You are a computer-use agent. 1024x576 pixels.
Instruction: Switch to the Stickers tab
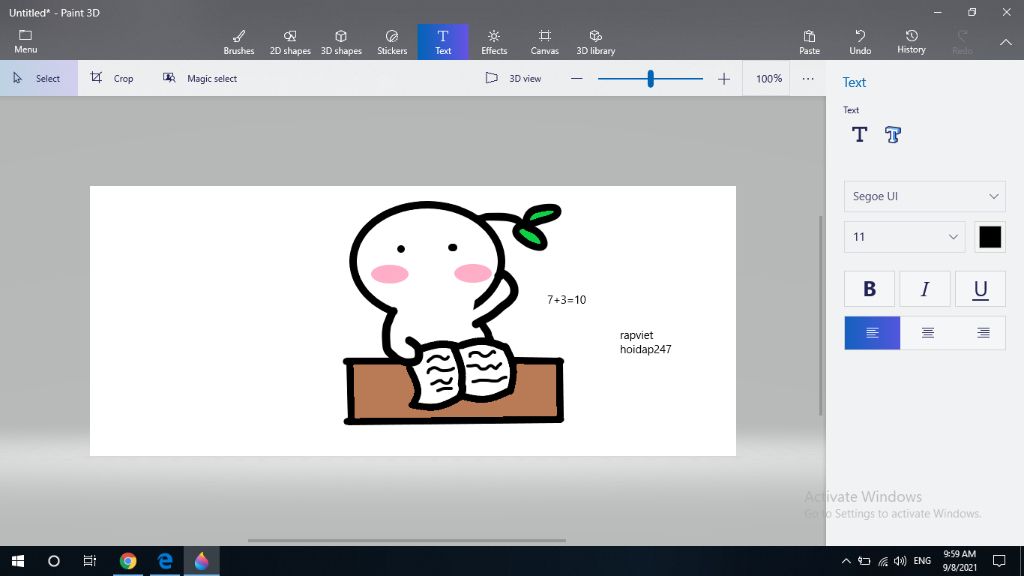point(392,42)
